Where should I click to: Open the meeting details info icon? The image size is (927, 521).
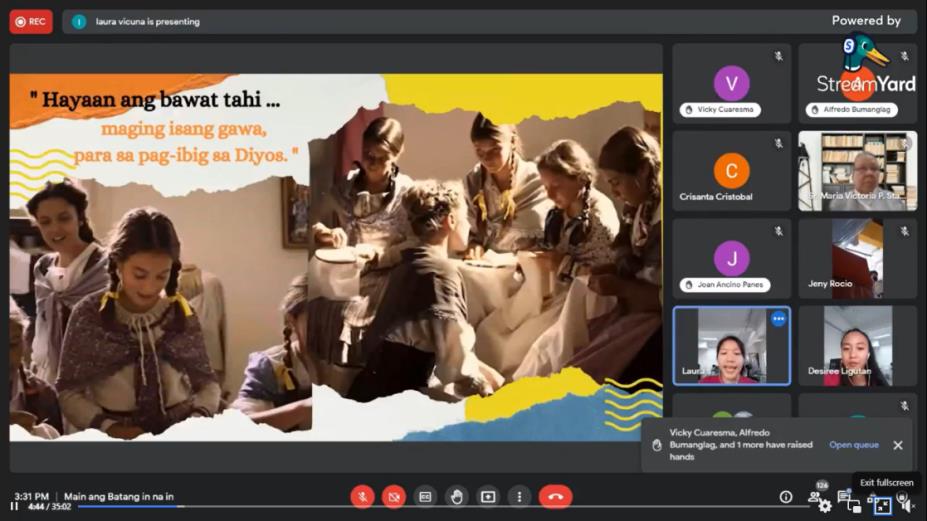[786, 497]
